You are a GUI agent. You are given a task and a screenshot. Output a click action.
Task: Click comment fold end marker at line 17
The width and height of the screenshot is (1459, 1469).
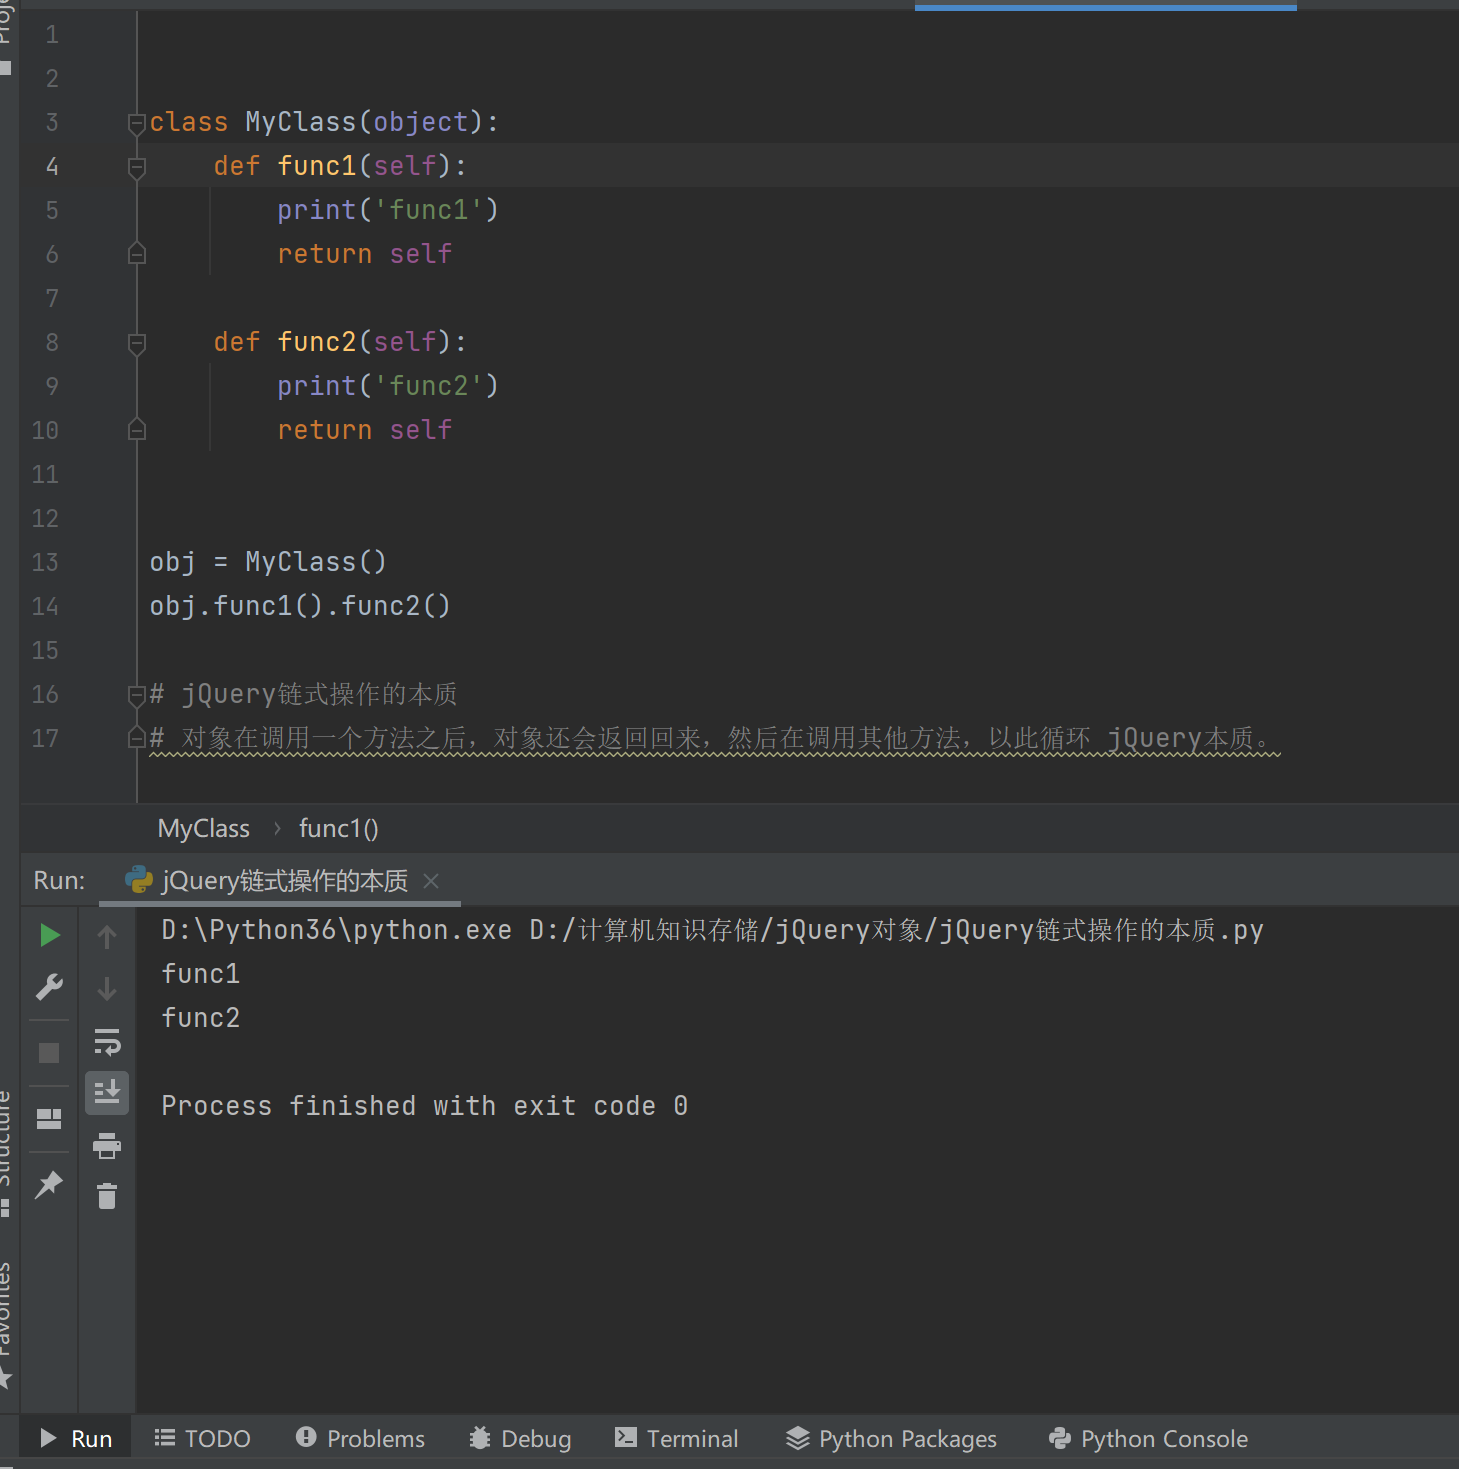pyautogui.click(x=137, y=738)
